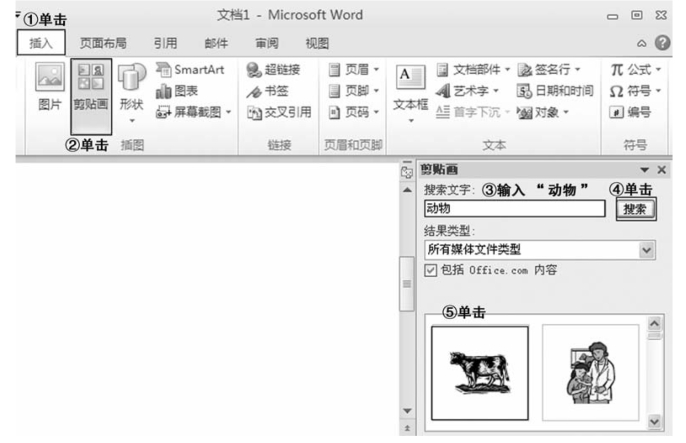Expand the 文本框 dropdown arrow

[411, 120]
